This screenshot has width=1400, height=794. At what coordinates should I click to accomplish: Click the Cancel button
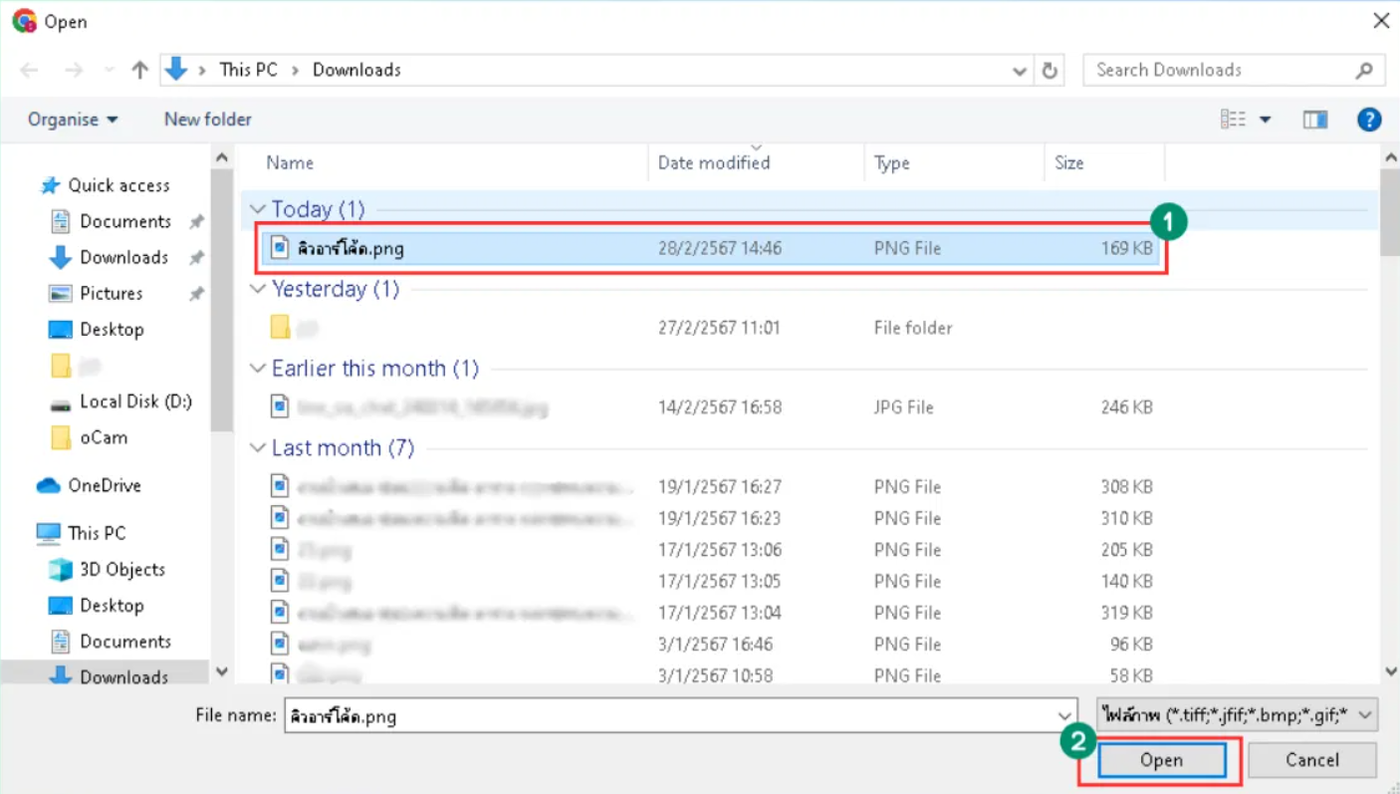point(1312,760)
